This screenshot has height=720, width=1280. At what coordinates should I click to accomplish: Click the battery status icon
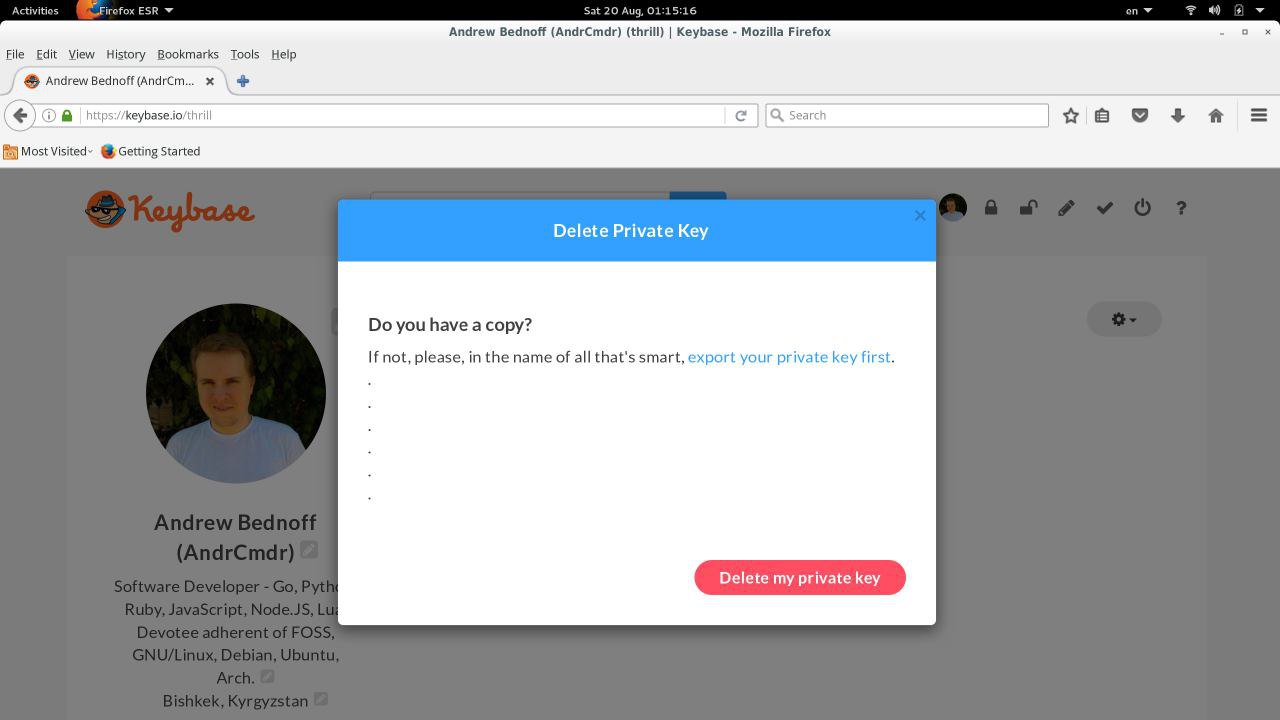1239,10
